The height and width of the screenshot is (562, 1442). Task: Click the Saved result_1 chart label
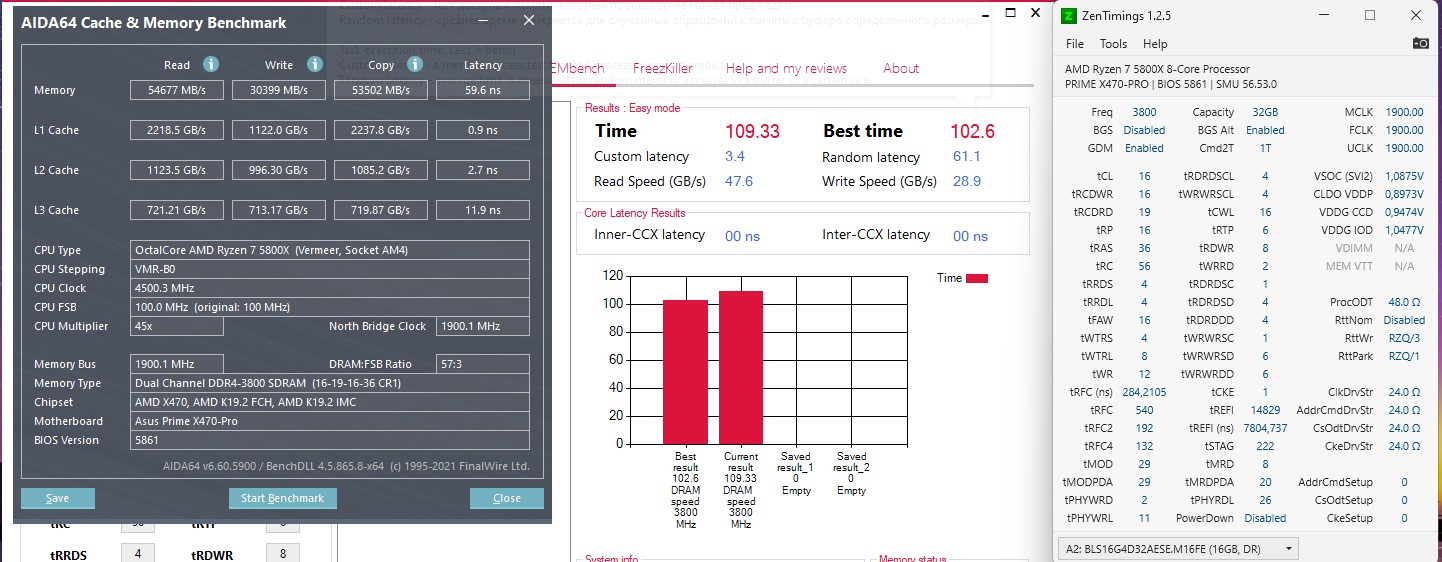(x=796, y=473)
